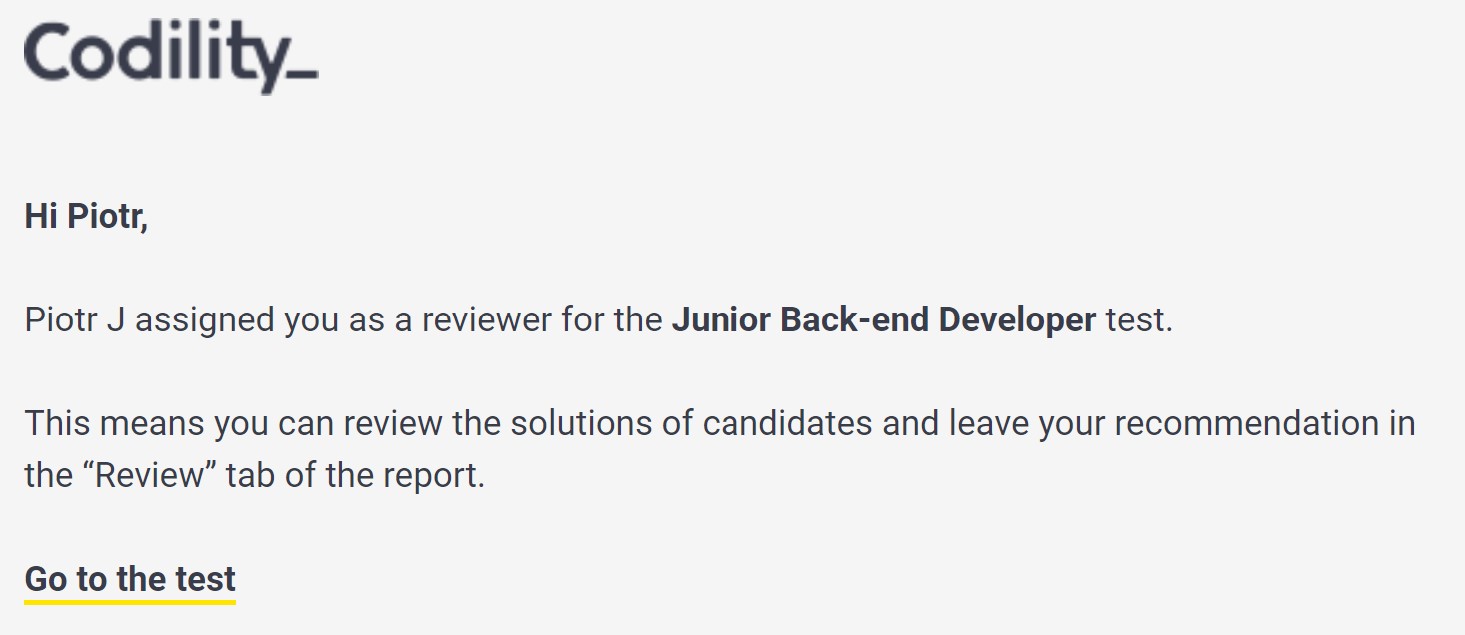
Task: Click the "This means" sentence start
Action: pos(115,424)
